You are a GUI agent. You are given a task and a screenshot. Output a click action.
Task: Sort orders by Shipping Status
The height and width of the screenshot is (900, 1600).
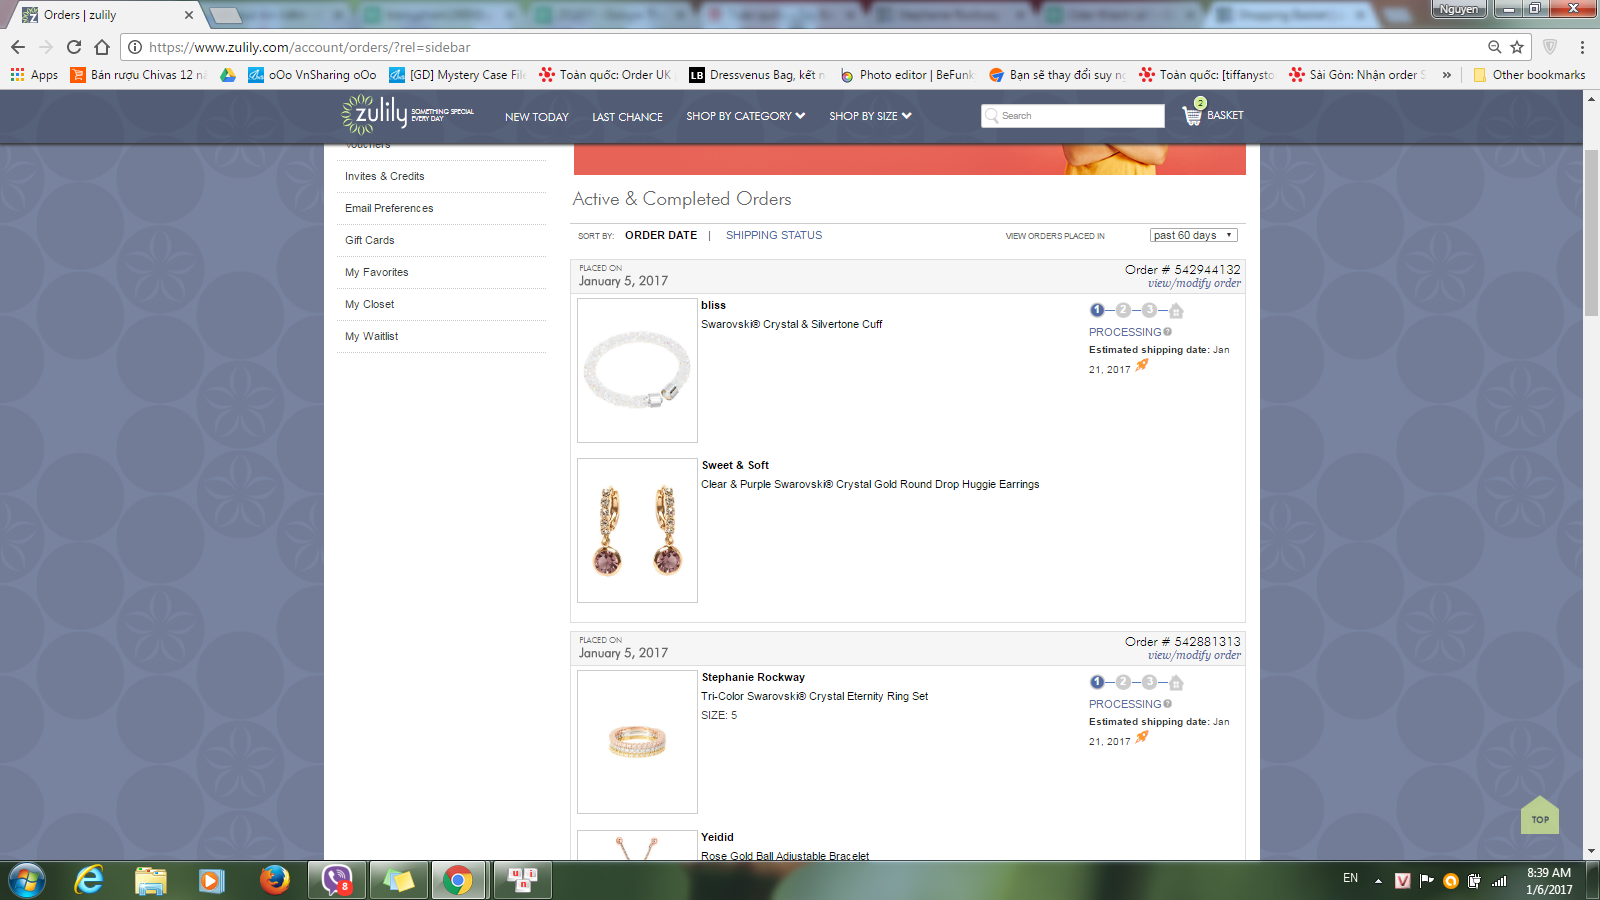(x=774, y=236)
